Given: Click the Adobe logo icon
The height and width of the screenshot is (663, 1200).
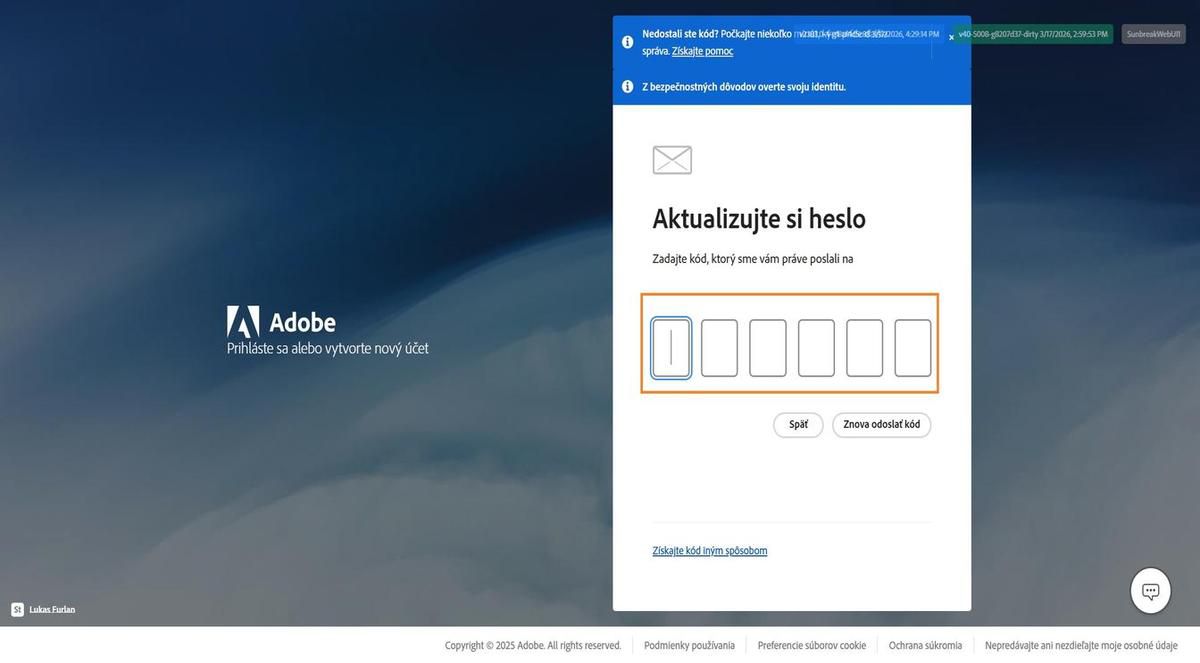Looking at the screenshot, I should point(242,322).
